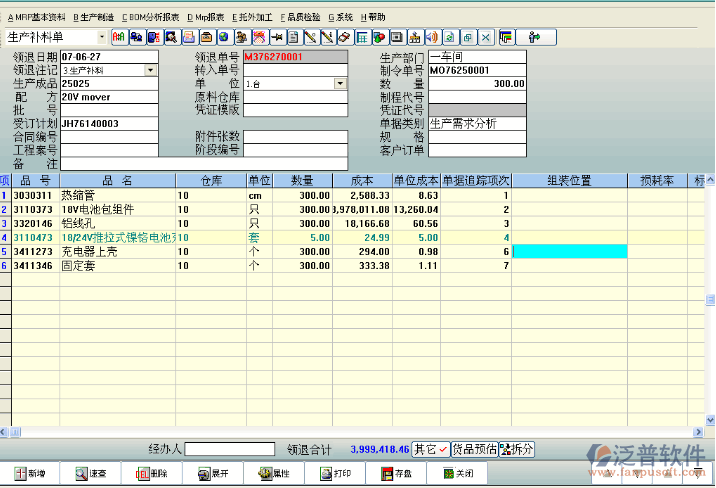Click the 经办人 input field
The height and width of the screenshot is (488, 716).
click(x=228, y=450)
